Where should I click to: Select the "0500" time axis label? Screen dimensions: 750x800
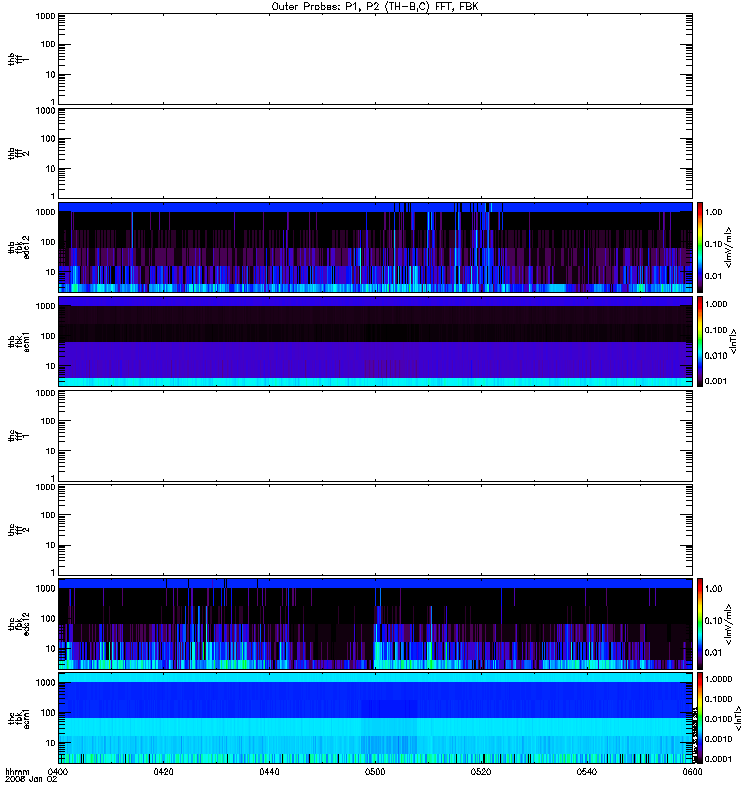click(375, 771)
